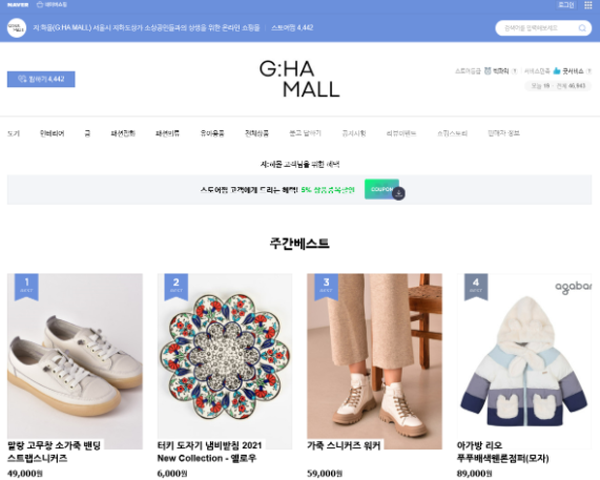Viewport: 600px width, 480px height.
Task: Open the G:HA MALL center logo
Action: 300,79
